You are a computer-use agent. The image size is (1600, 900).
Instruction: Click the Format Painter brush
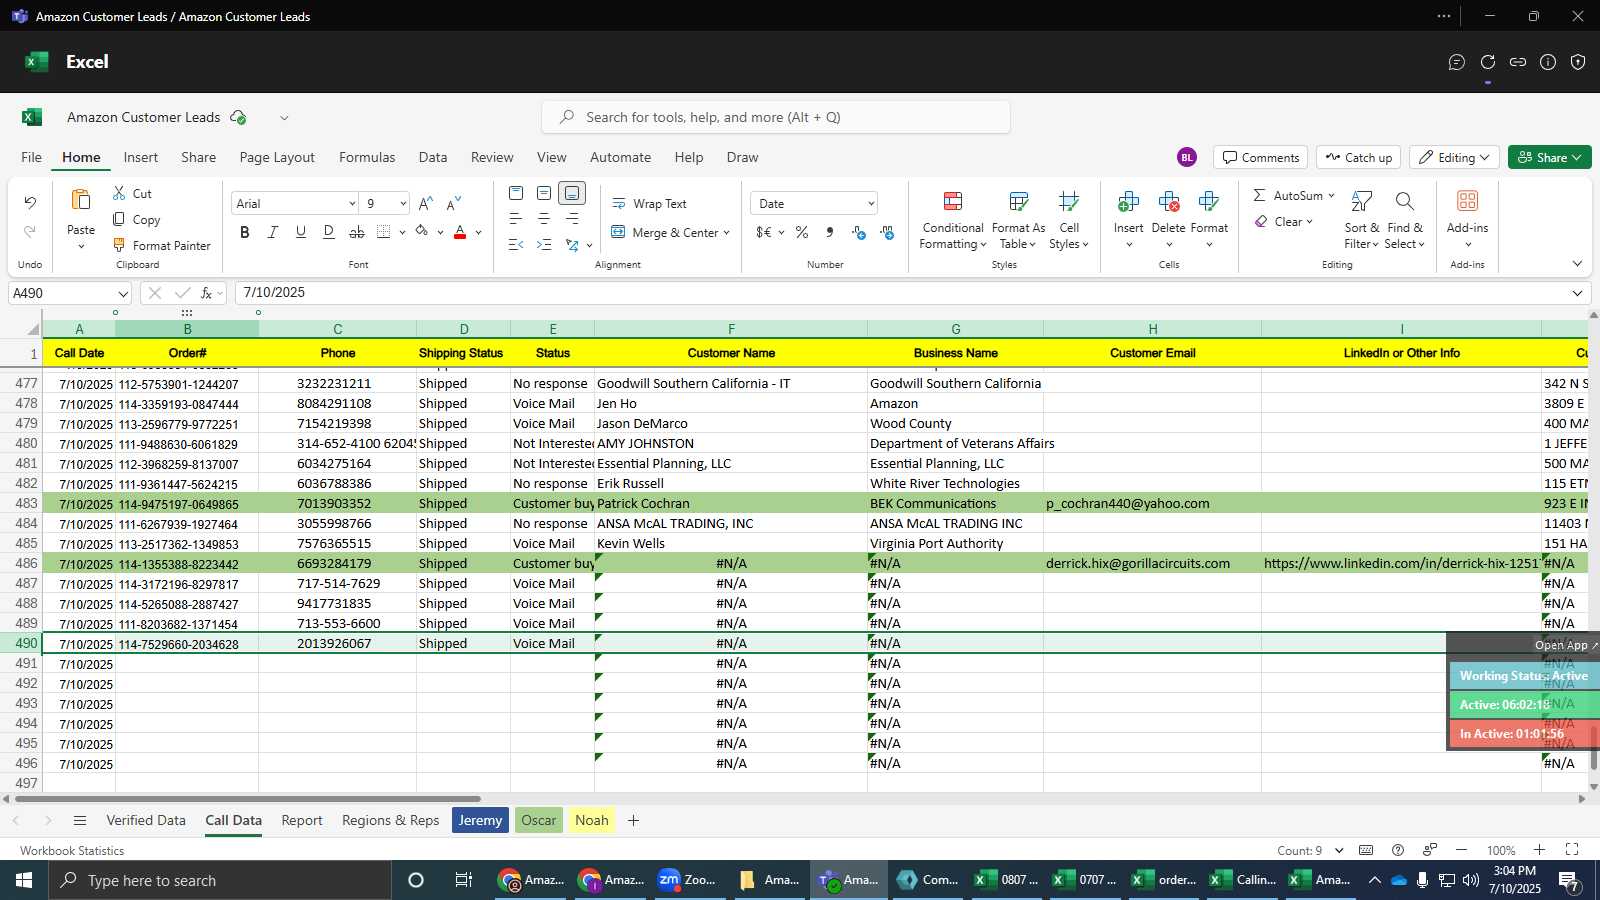coord(119,245)
